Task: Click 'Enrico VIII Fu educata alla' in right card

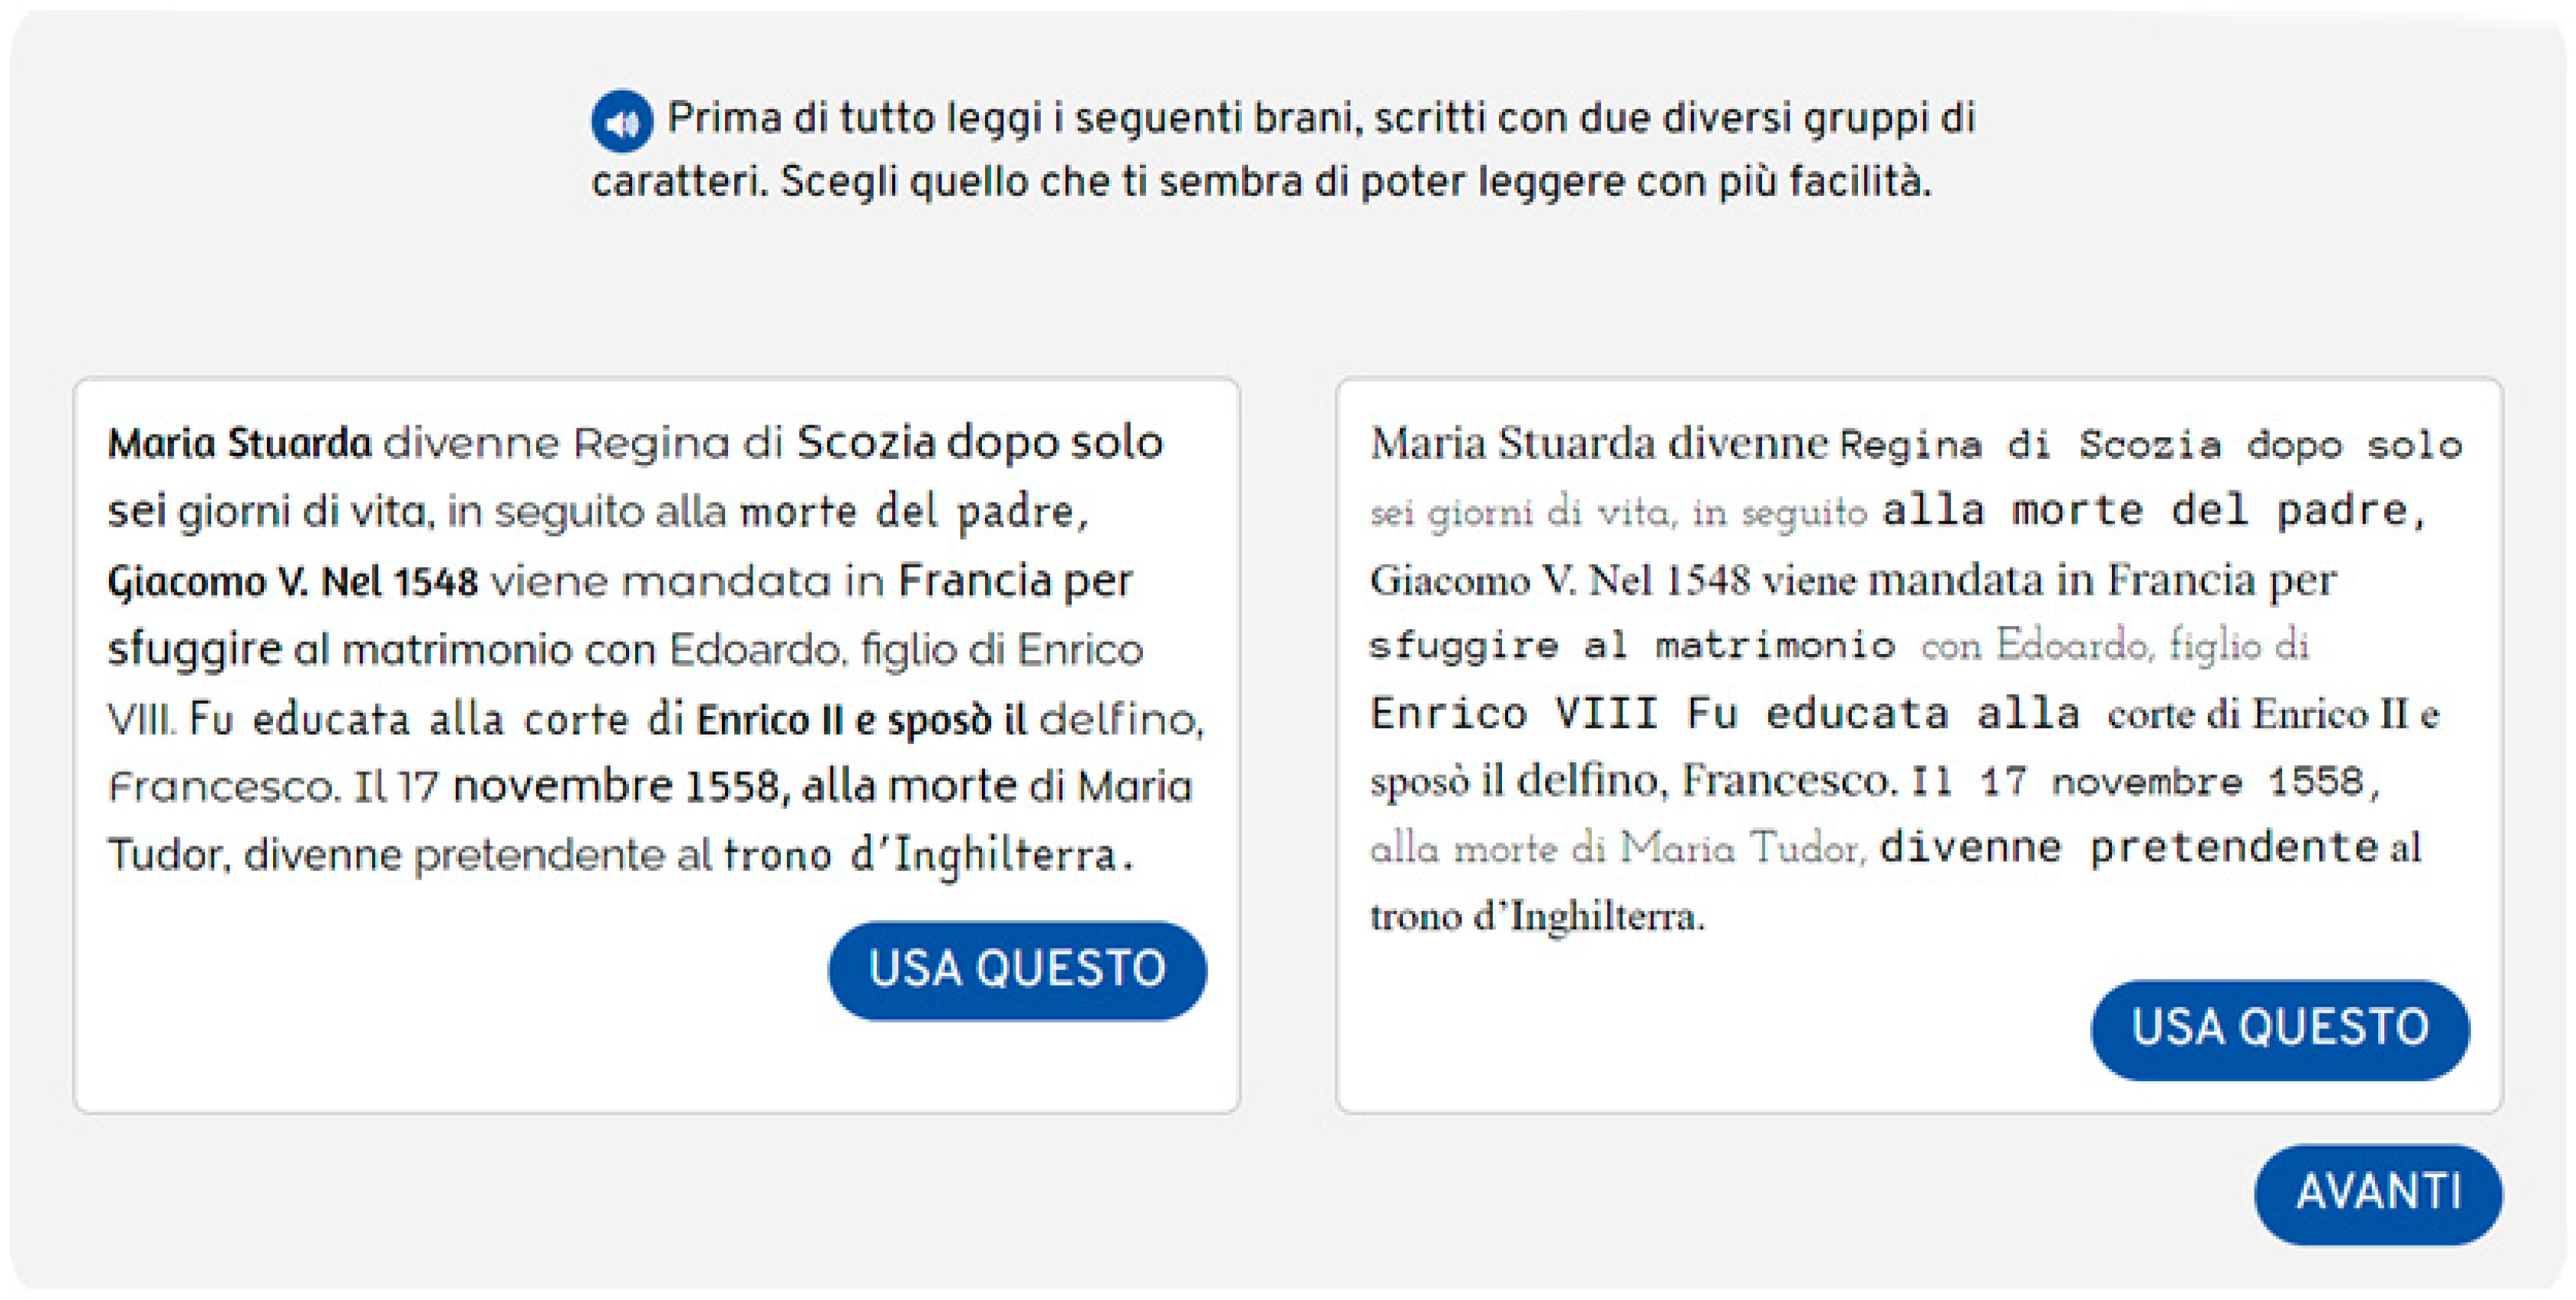Action: 1726,714
